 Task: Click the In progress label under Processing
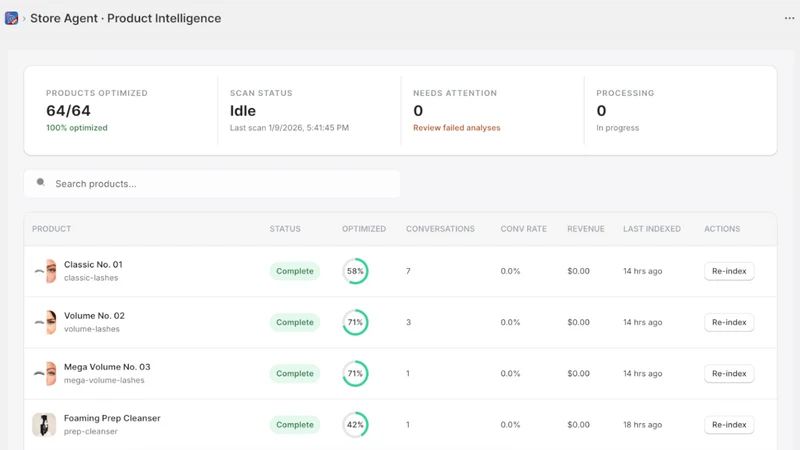(617, 128)
